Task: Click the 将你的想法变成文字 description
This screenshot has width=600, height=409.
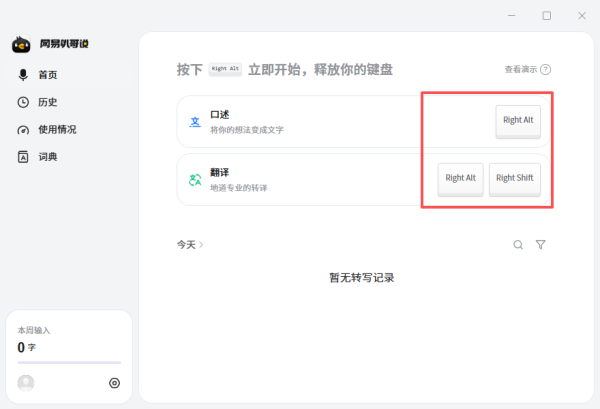Action: tap(247, 130)
